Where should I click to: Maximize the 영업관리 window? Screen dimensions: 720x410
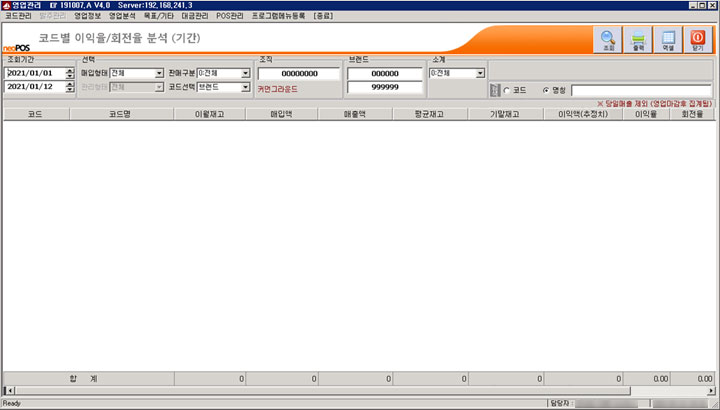(703, 6)
